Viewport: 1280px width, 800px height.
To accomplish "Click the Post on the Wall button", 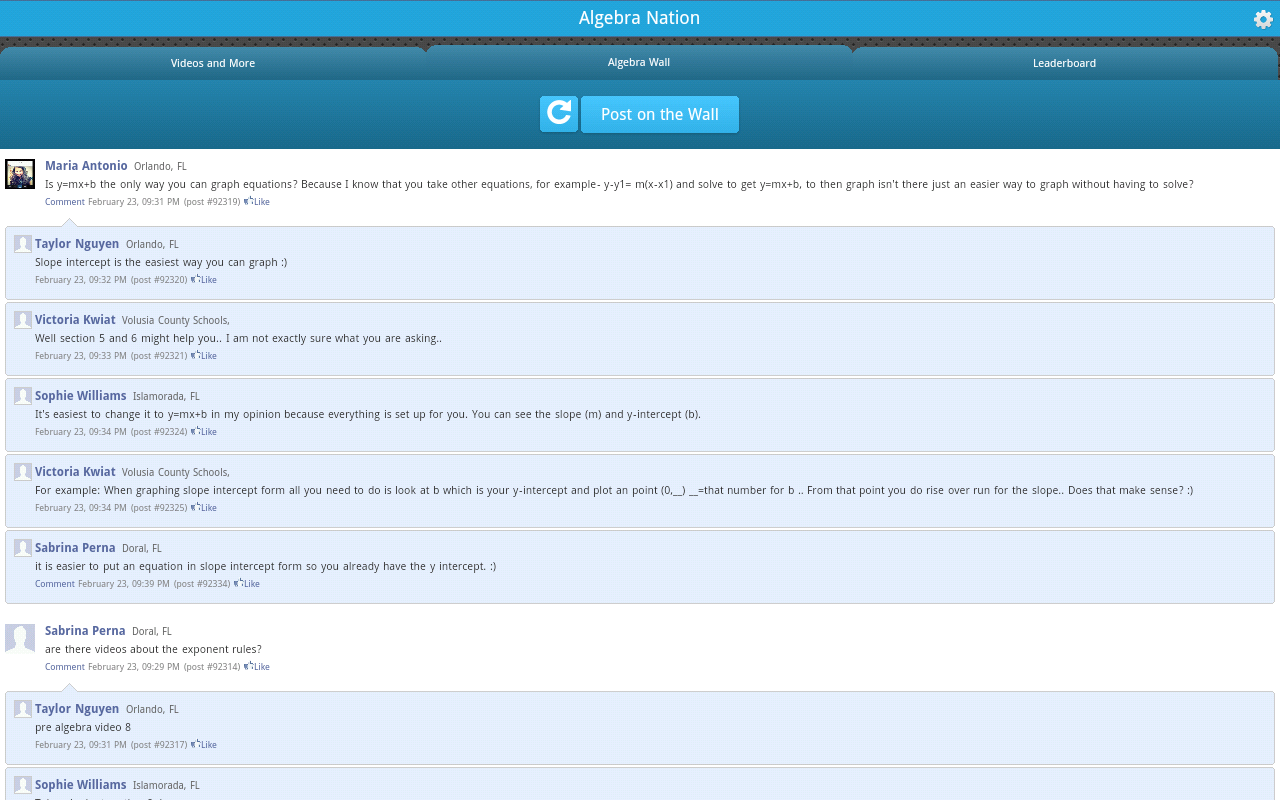I will pyautogui.click(x=660, y=114).
